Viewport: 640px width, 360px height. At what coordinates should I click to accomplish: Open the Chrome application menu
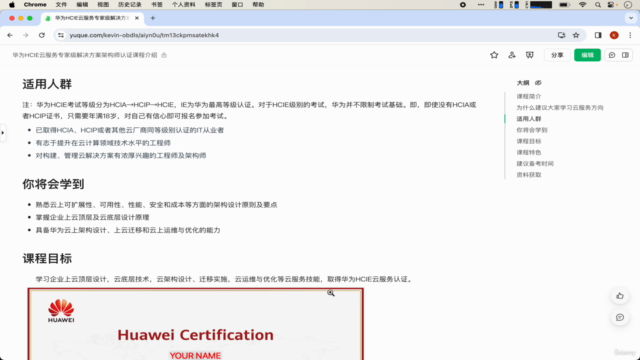(x=35, y=4)
